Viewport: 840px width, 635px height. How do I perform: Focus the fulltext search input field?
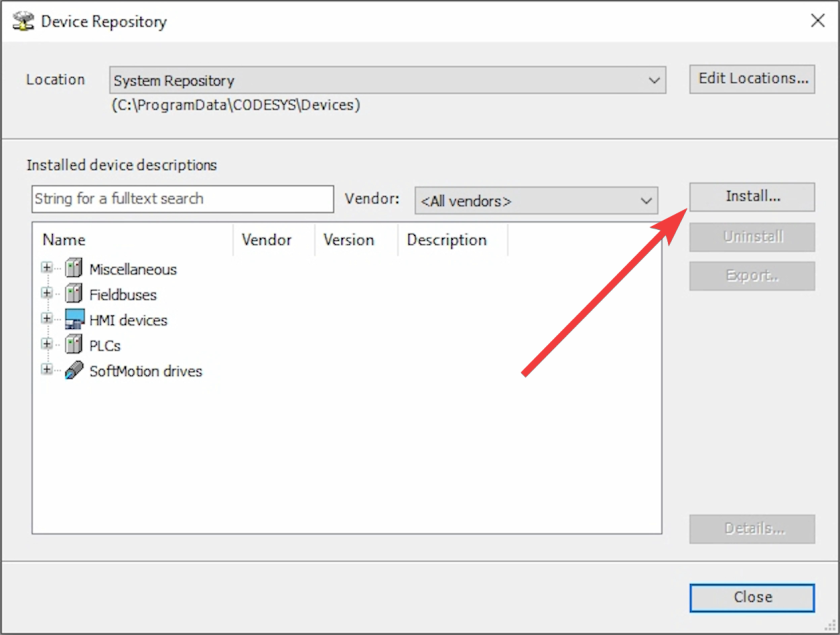click(183, 199)
